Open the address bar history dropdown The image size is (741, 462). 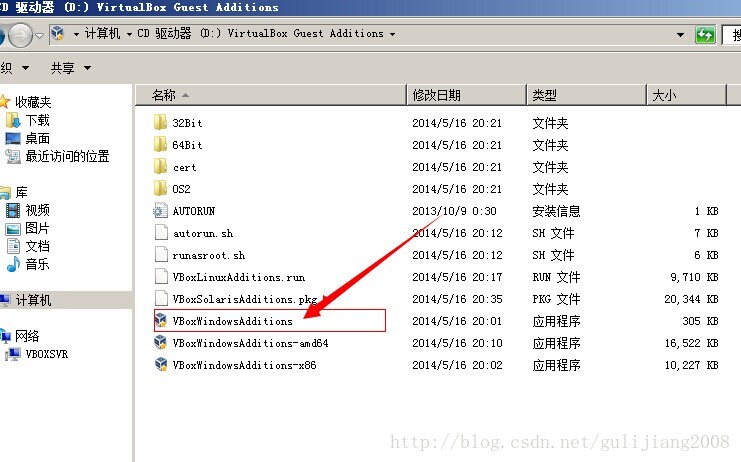(x=680, y=34)
